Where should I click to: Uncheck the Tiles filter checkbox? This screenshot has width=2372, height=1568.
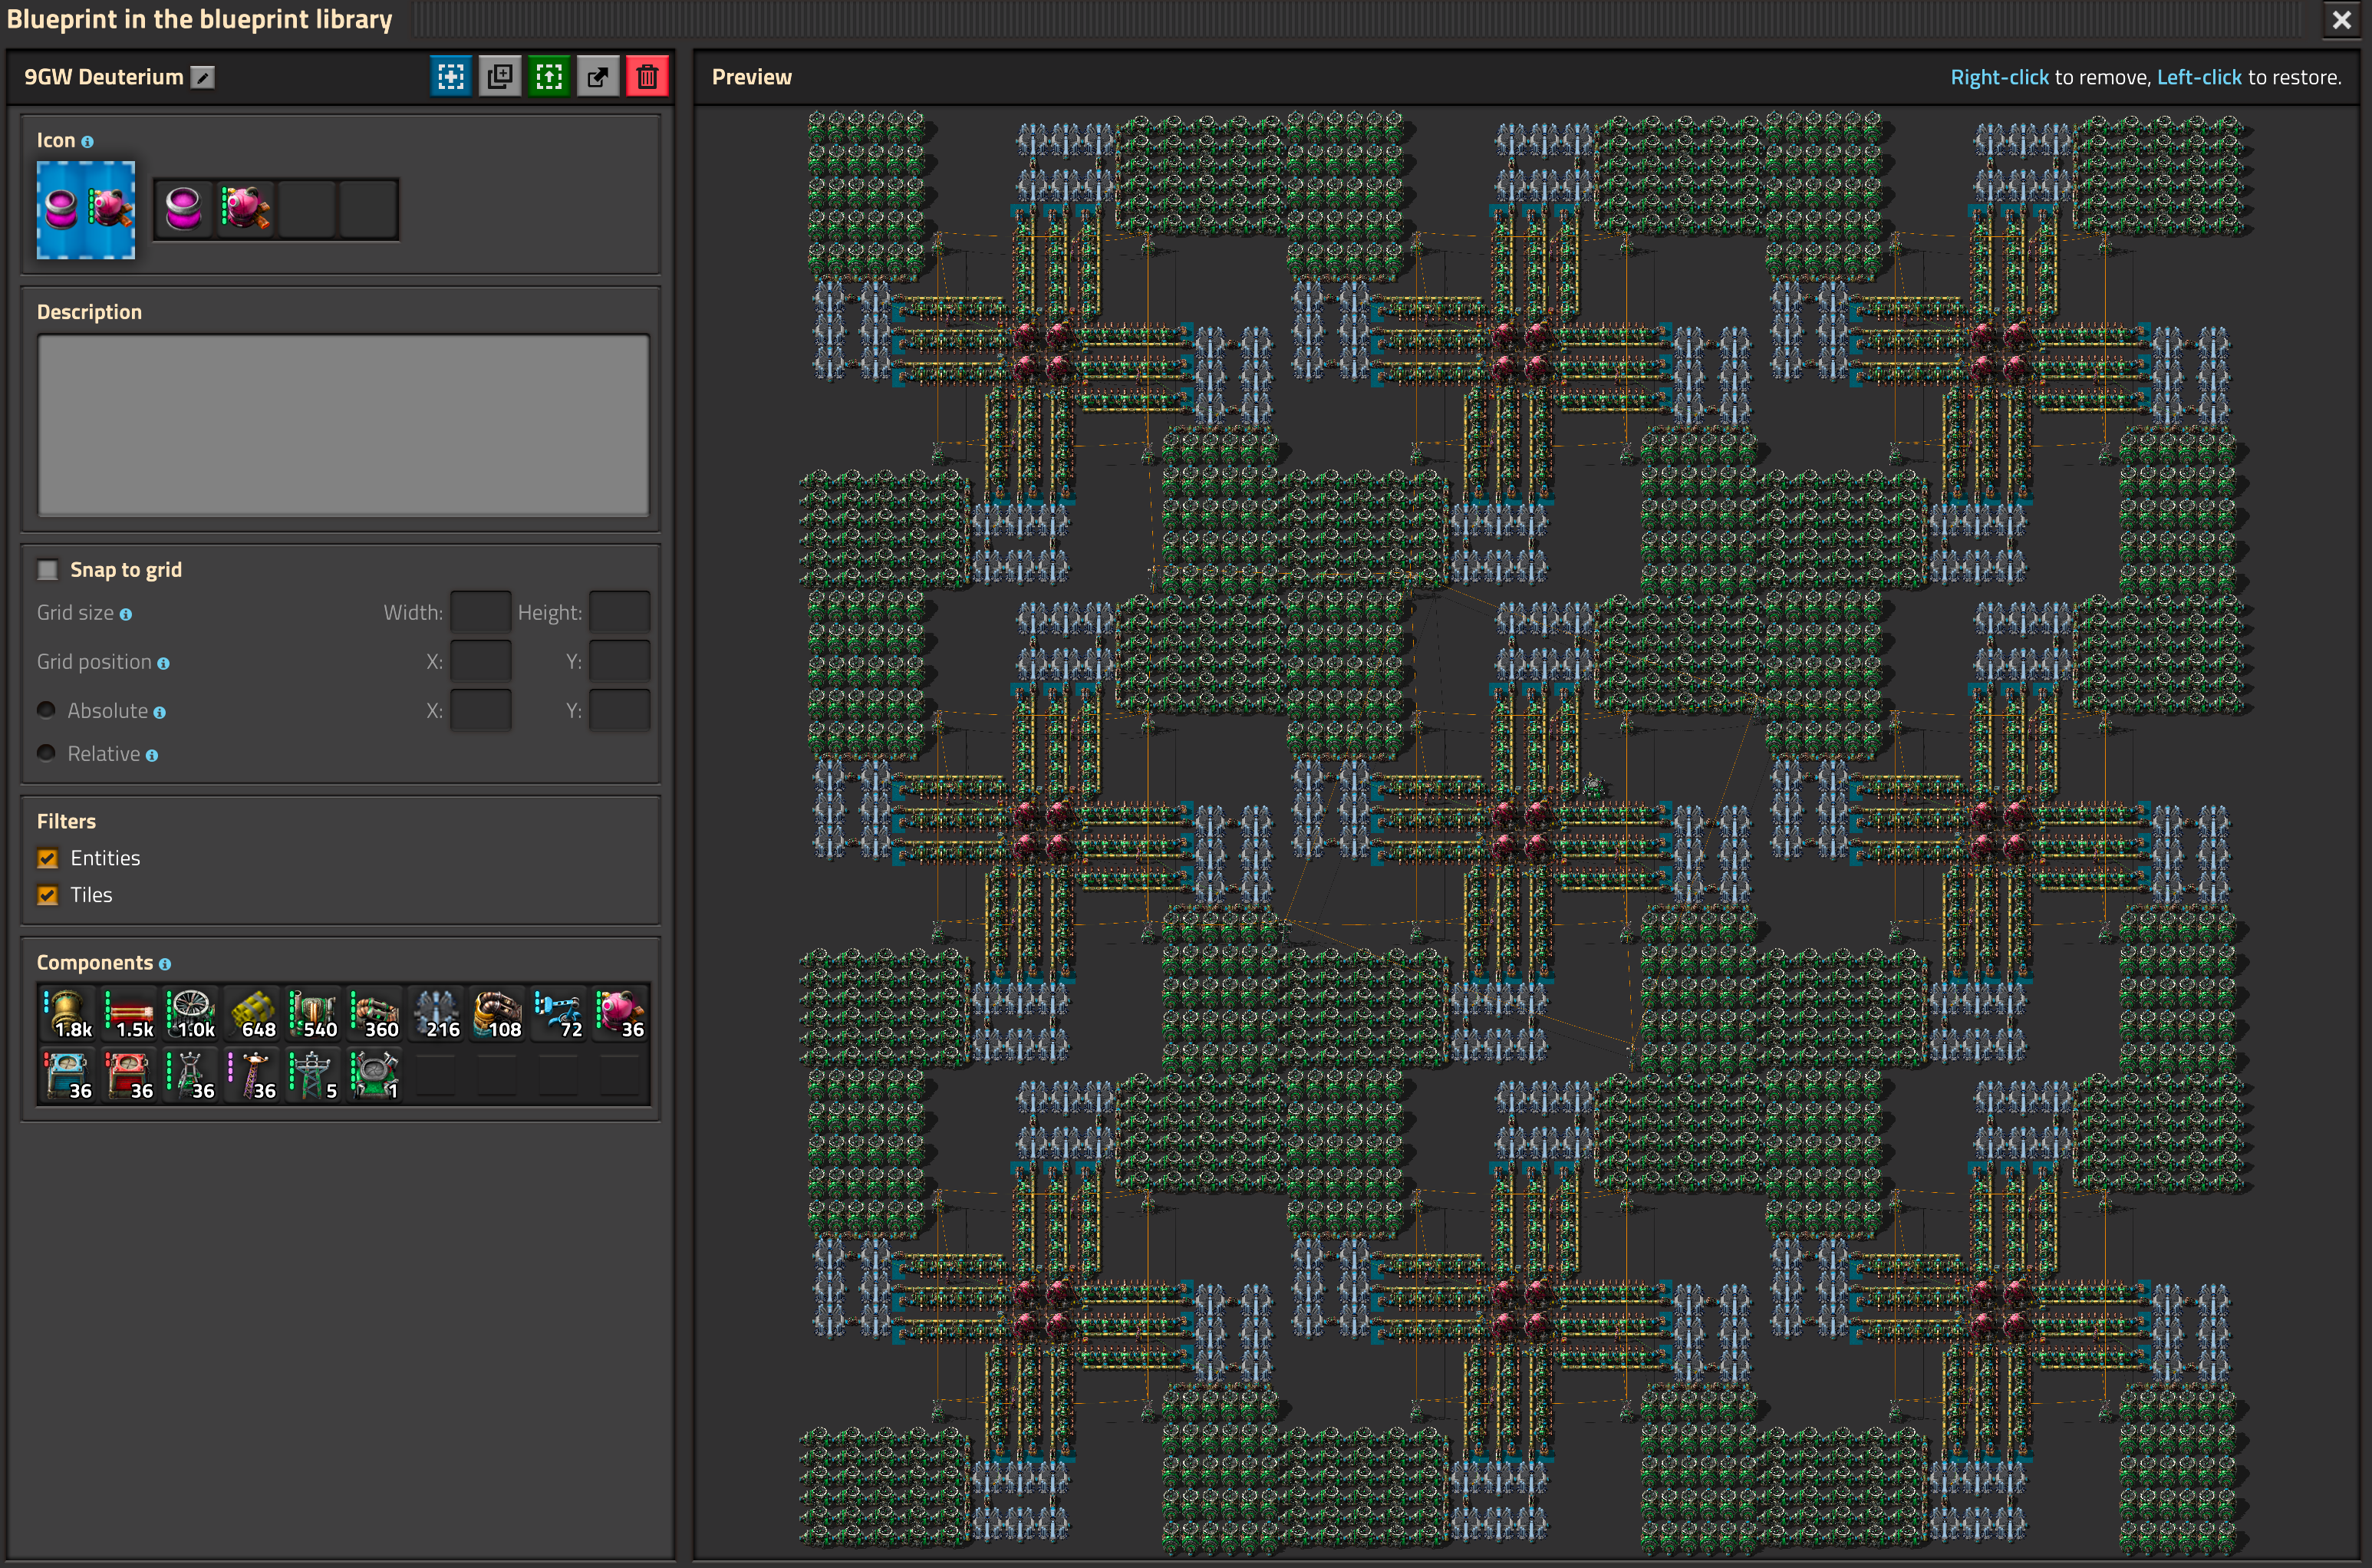pos(48,895)
